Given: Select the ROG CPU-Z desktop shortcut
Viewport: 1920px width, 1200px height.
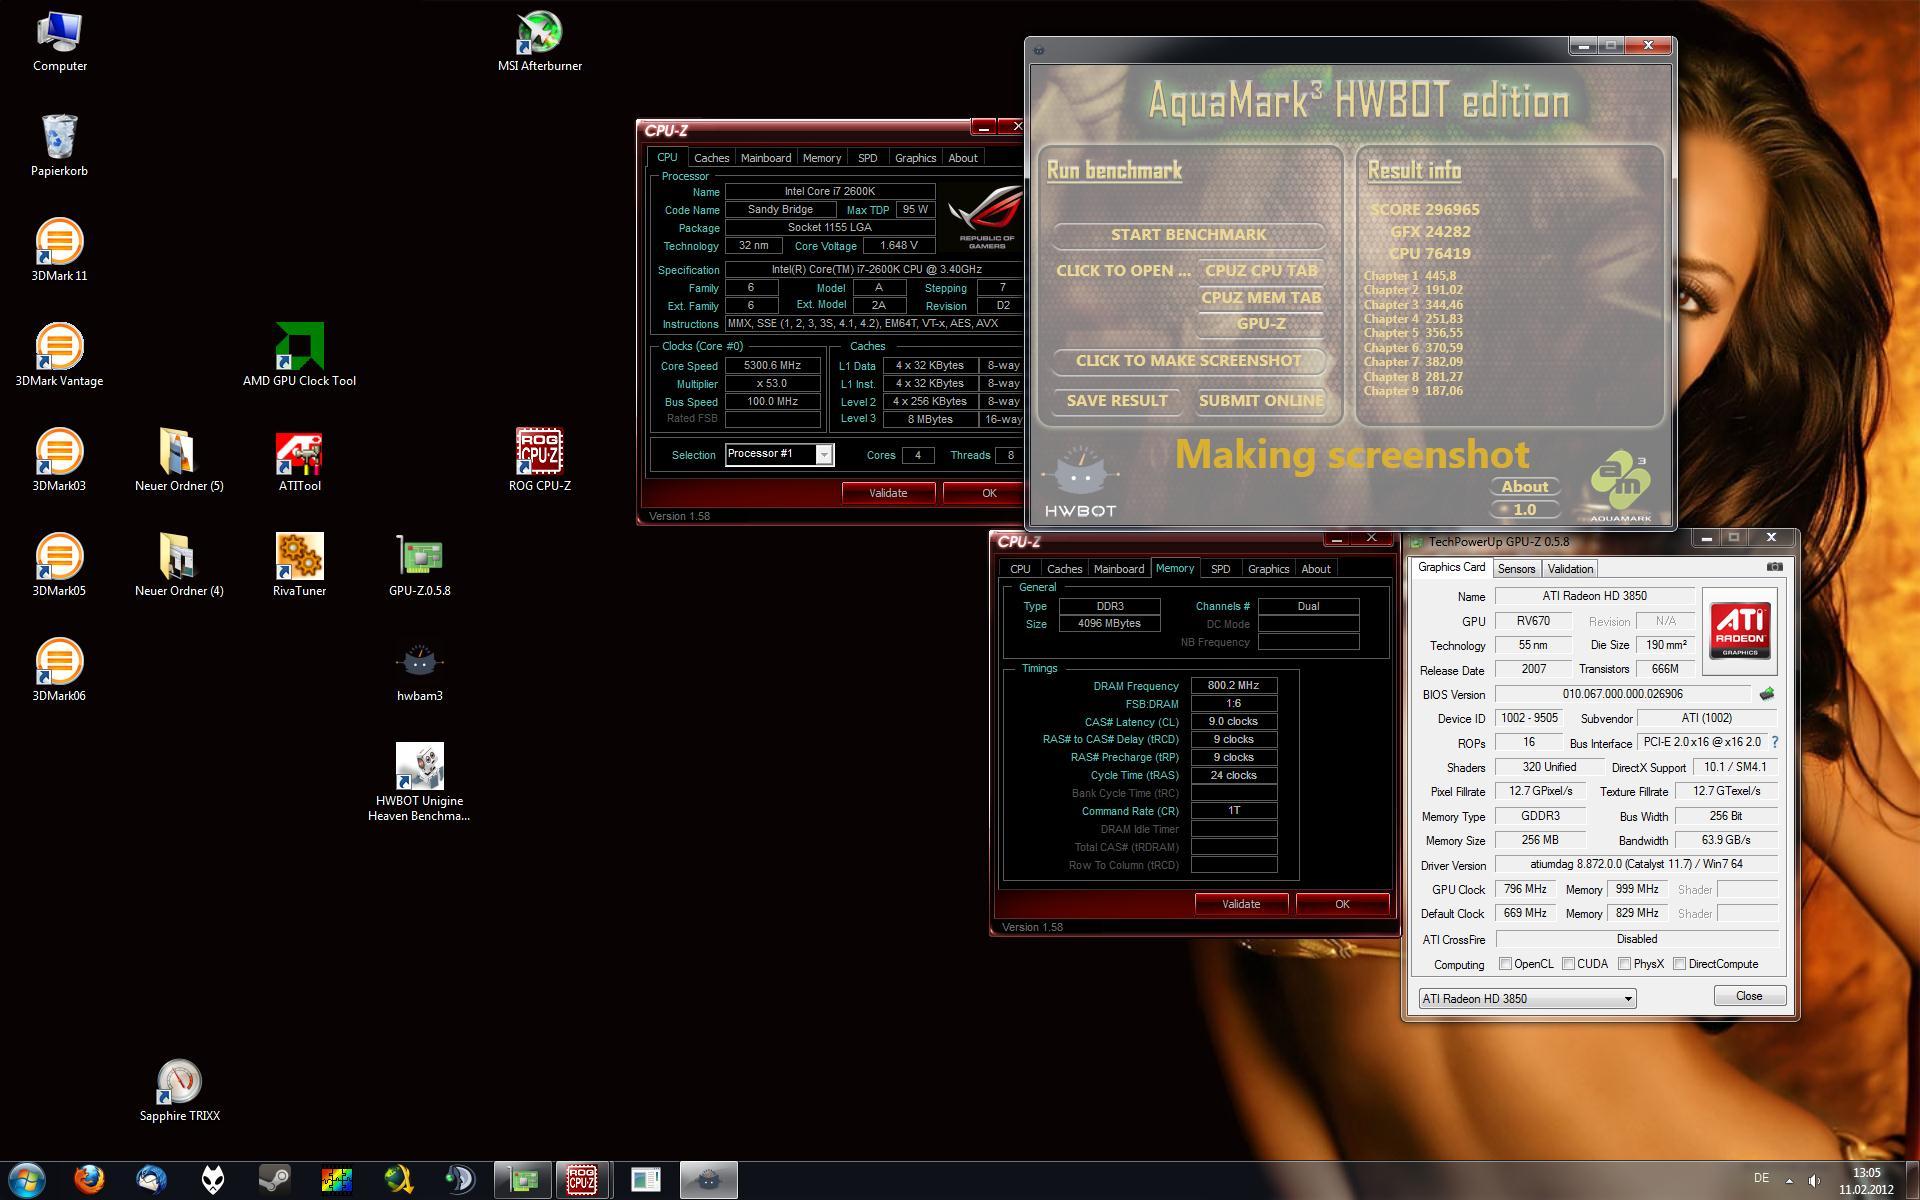Looking at the screenshot, I should pos(540,461).
